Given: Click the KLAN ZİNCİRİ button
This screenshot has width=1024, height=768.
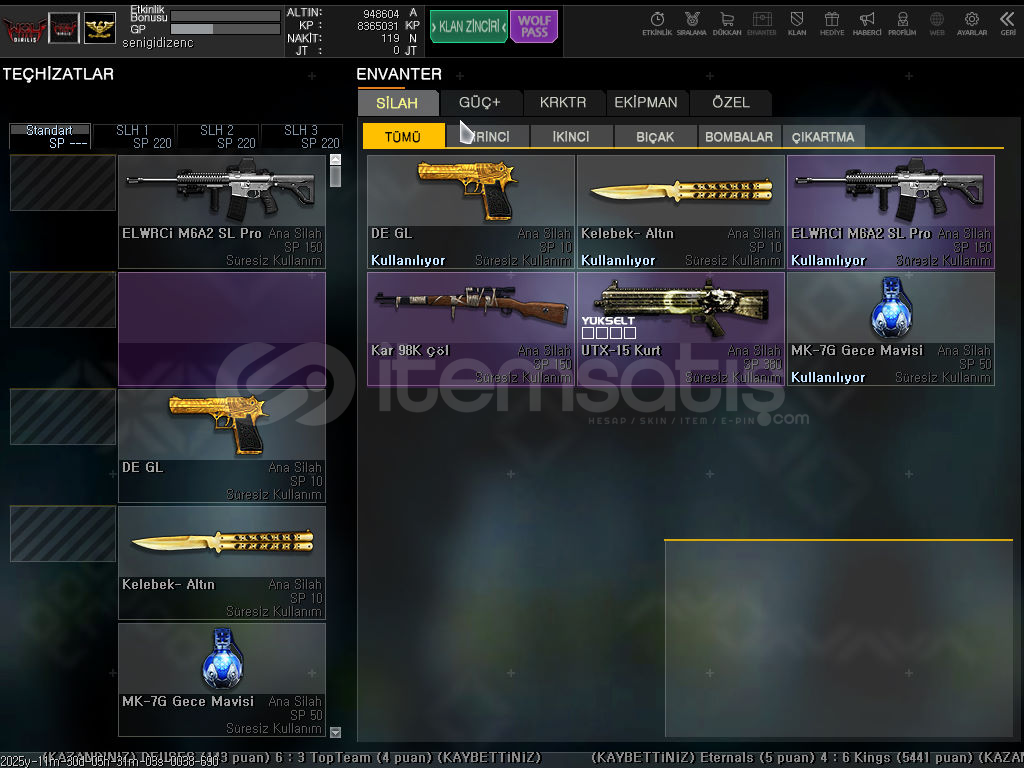Looking at the screenshot, I should pyautogui.click(x=468, y=27).
